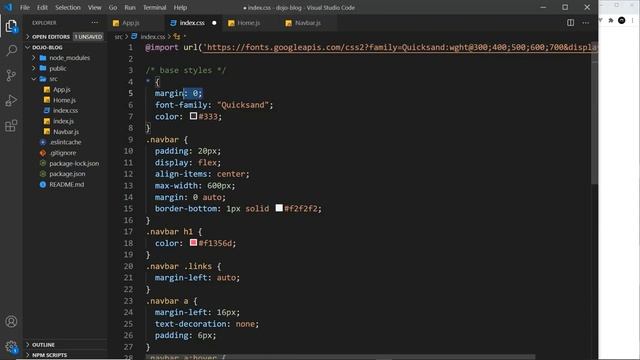Click the #f1356d color swatch
The width and height of the screenshot is (640, 360).
pyautogui.click(x=193, y=243)
